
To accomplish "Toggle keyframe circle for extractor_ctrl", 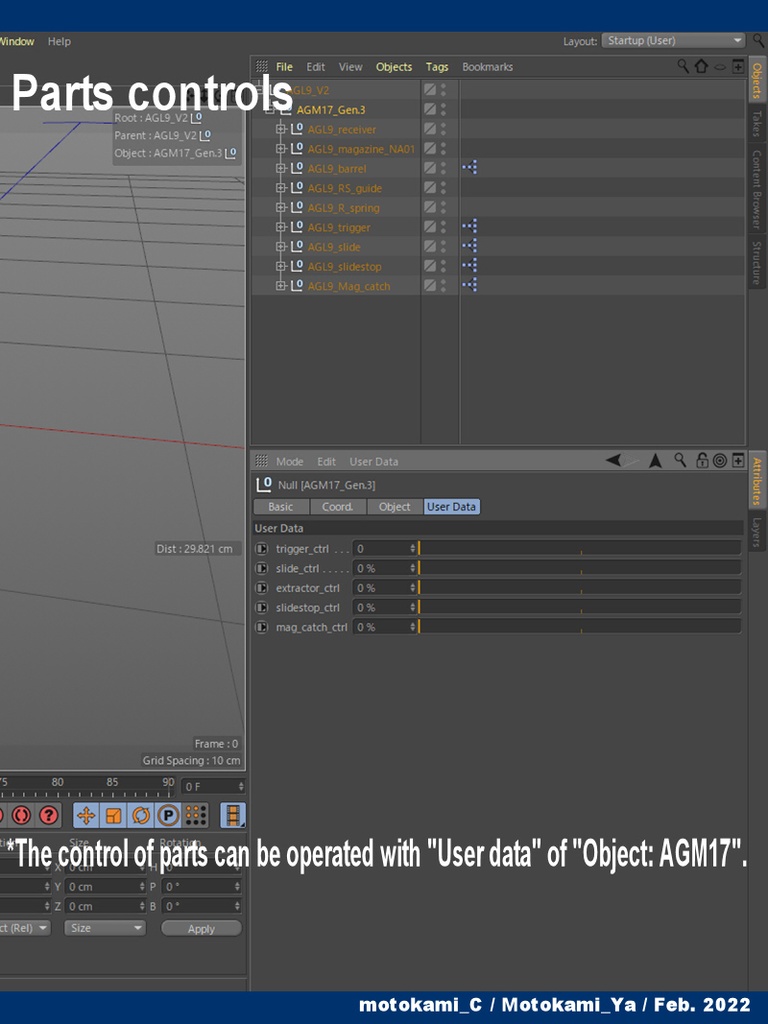I will (x=262, y=588).
